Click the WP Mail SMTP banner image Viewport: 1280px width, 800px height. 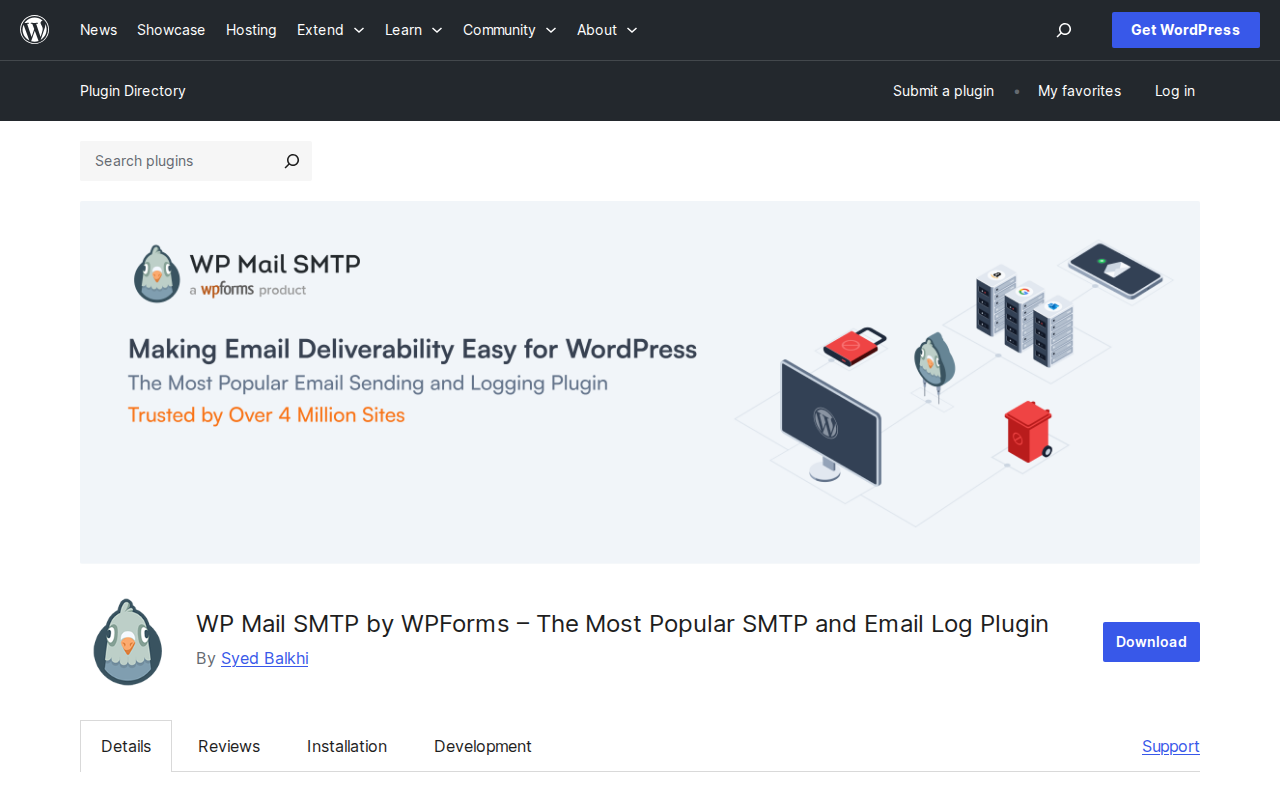point(640,381)
